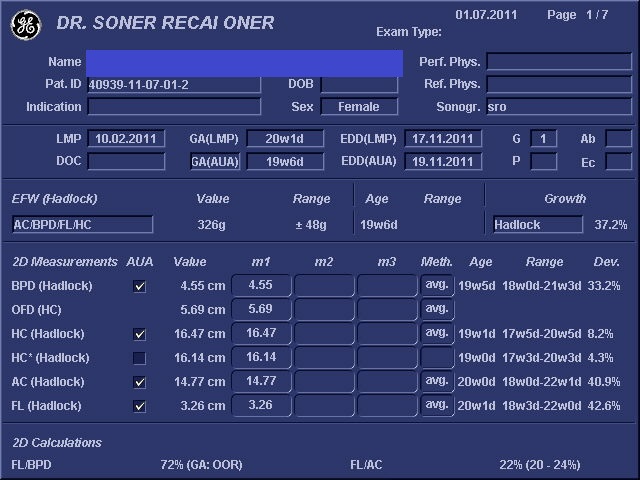640x480 pixels.
Task: Toggle the BPD (Hadlock) AUA checkbox
Action: 140,286
